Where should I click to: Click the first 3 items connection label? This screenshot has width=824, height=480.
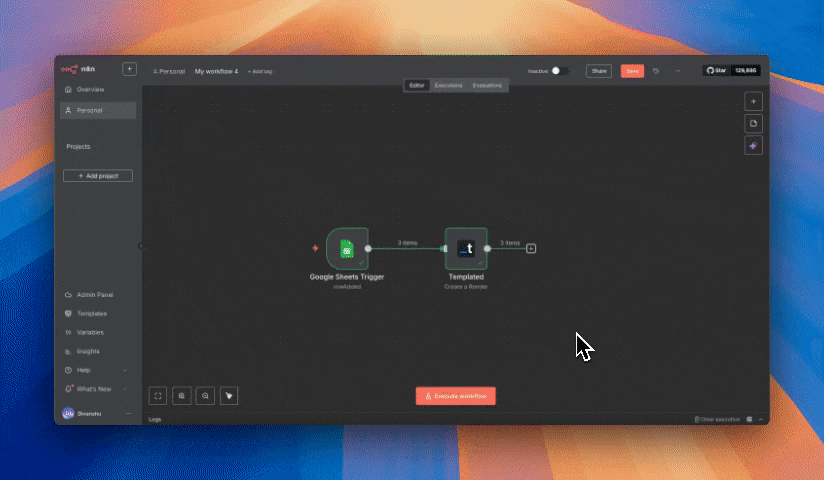(407, 243)
